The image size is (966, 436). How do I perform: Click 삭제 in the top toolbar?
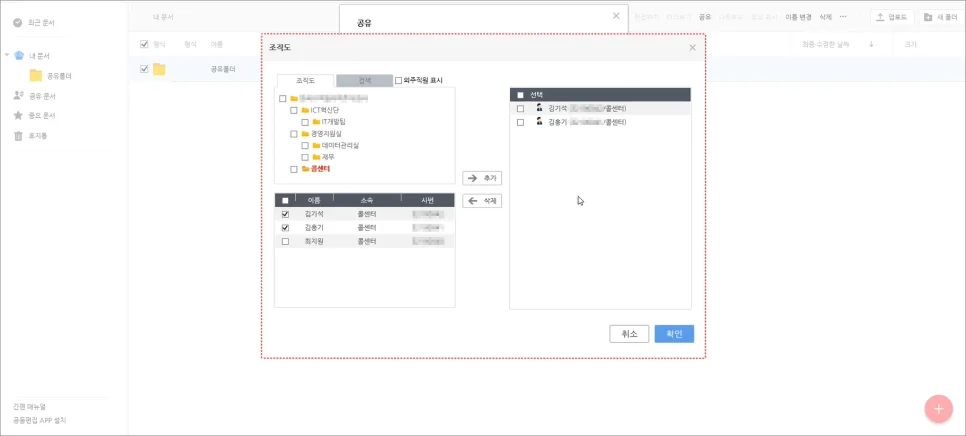tap(826, 17)
